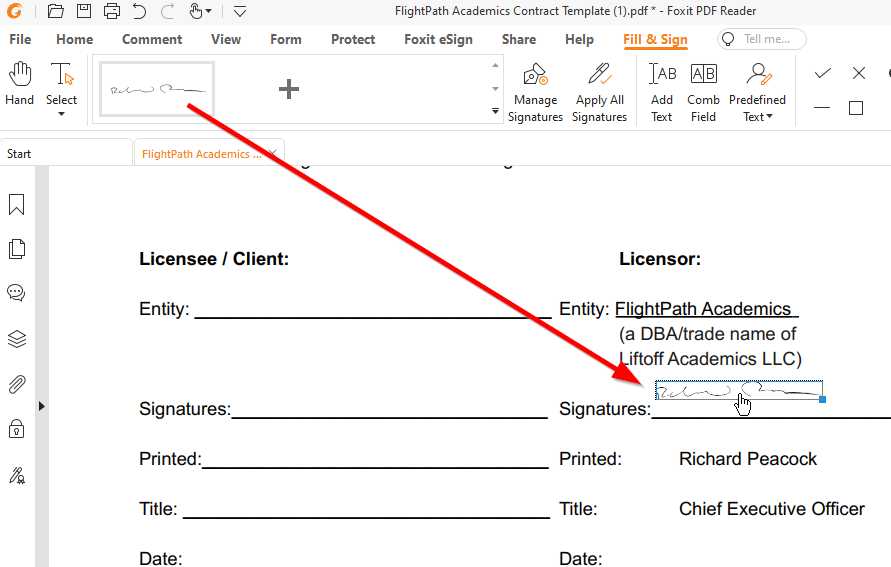This screenshot has height=567, width=891.
Task: Click the Tell me search box
Action: [762, 39]
